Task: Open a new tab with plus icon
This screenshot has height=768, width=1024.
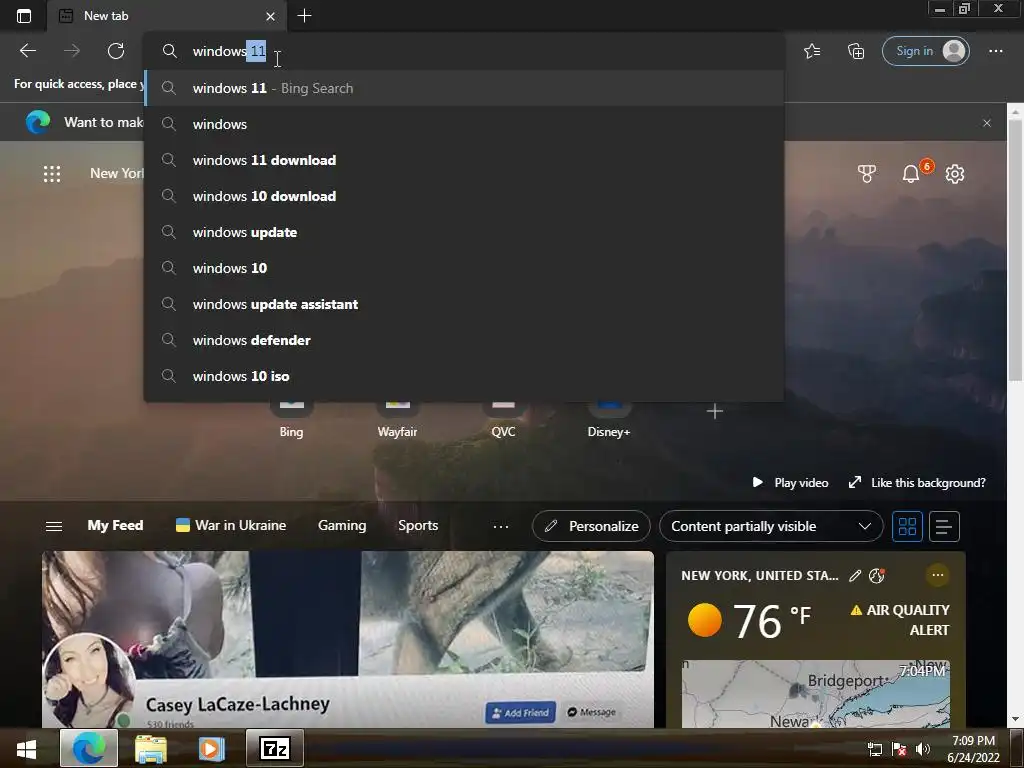Action: pos(304,16)
